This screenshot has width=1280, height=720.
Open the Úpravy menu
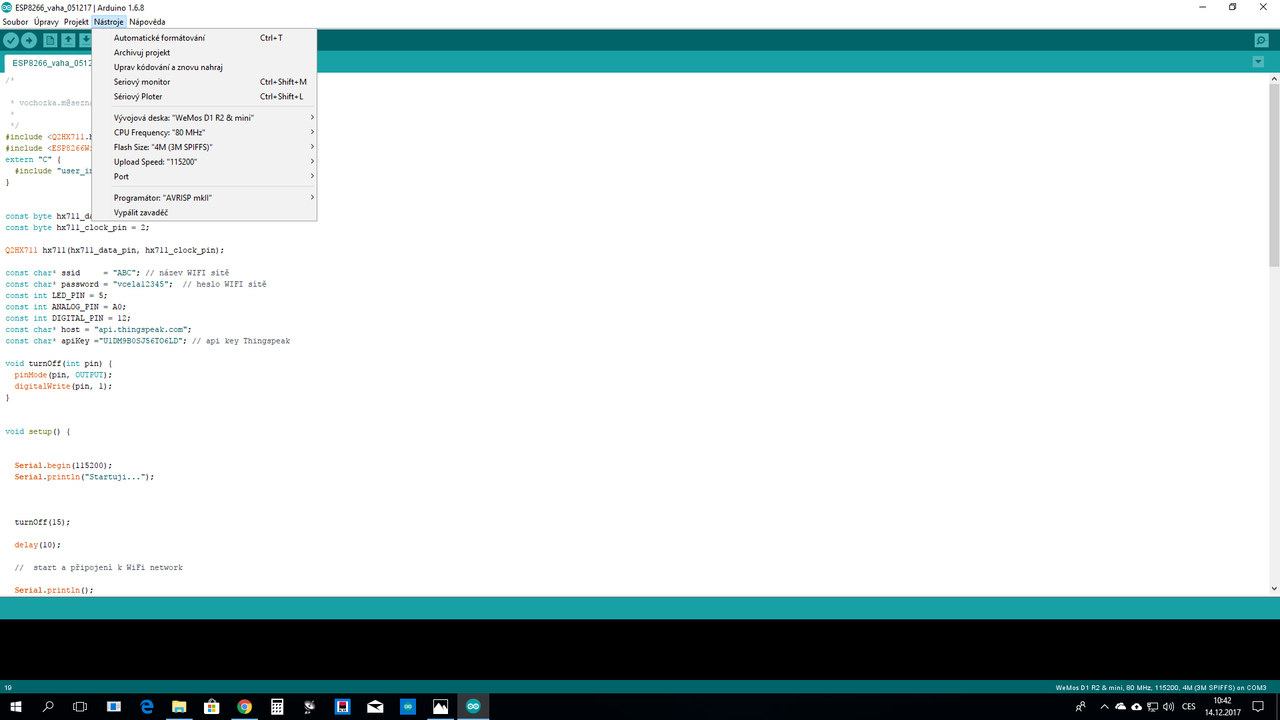click(46, 22)
